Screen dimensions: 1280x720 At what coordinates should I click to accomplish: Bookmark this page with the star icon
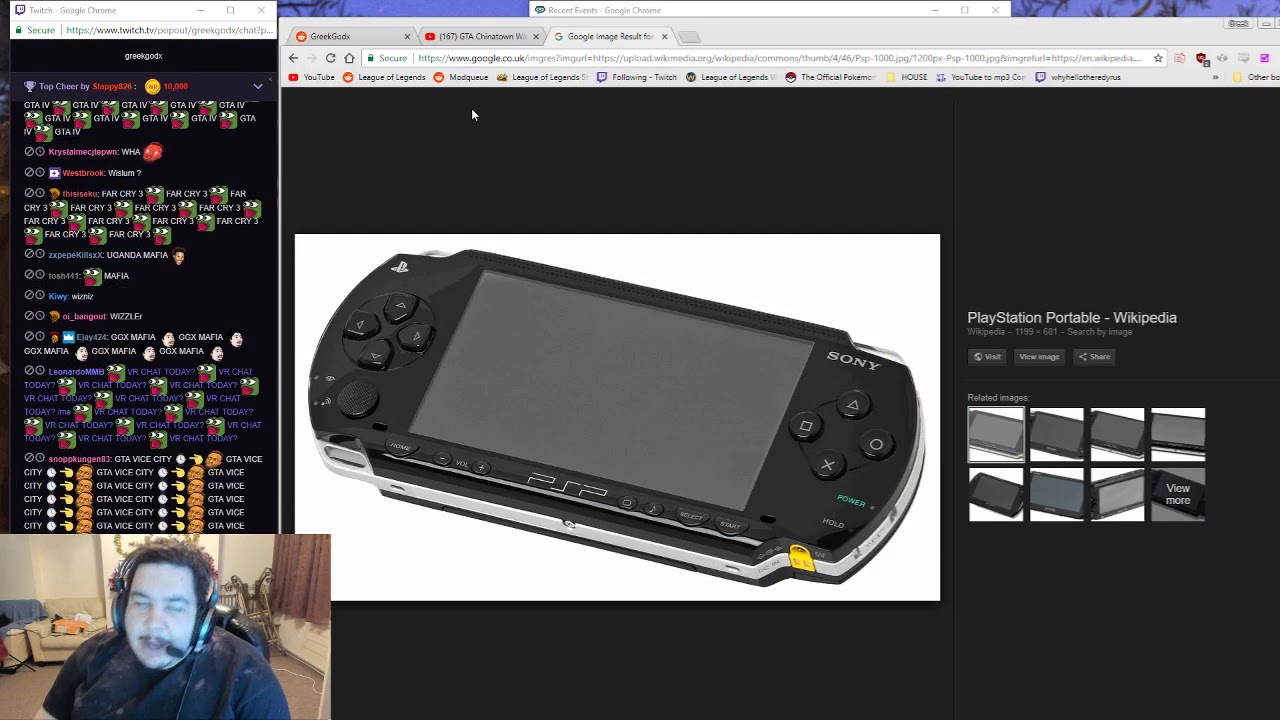click(x=1158, y=58)
